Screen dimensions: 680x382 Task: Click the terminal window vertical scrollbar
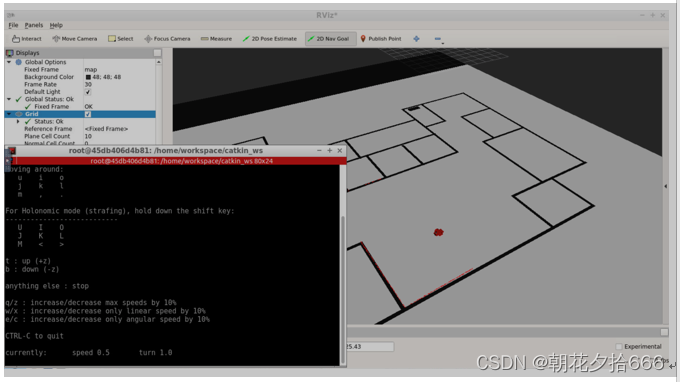(343, 289)
